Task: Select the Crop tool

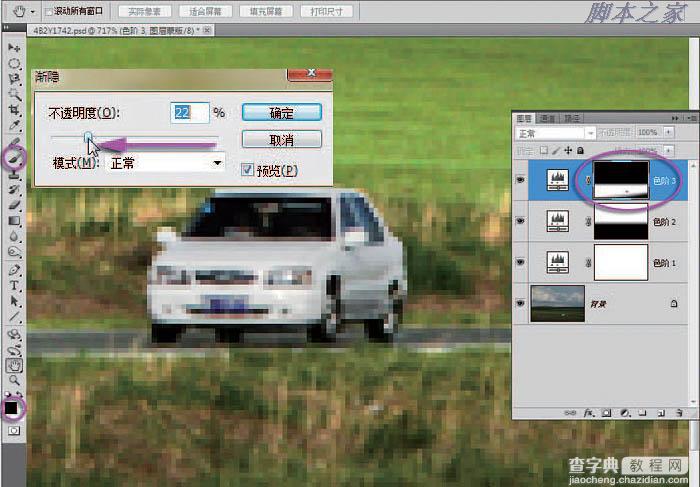Action: click(14, 110)
